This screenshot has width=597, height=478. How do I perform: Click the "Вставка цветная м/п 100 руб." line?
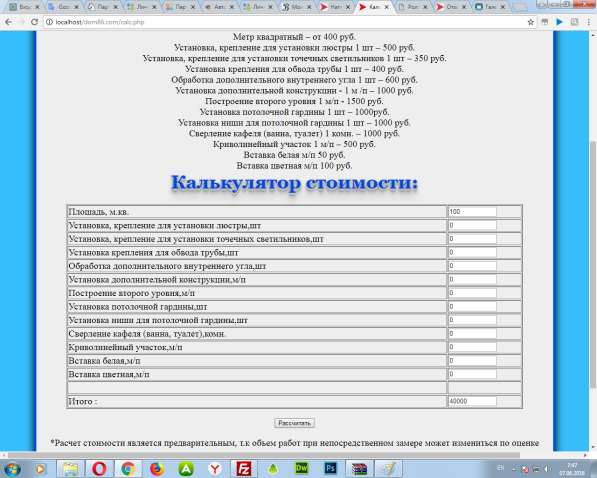coord(294,166)
